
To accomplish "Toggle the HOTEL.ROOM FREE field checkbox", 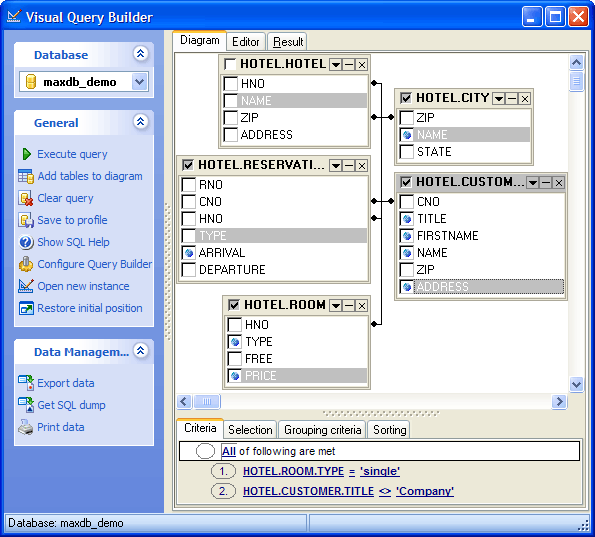I will coord(235,359).
